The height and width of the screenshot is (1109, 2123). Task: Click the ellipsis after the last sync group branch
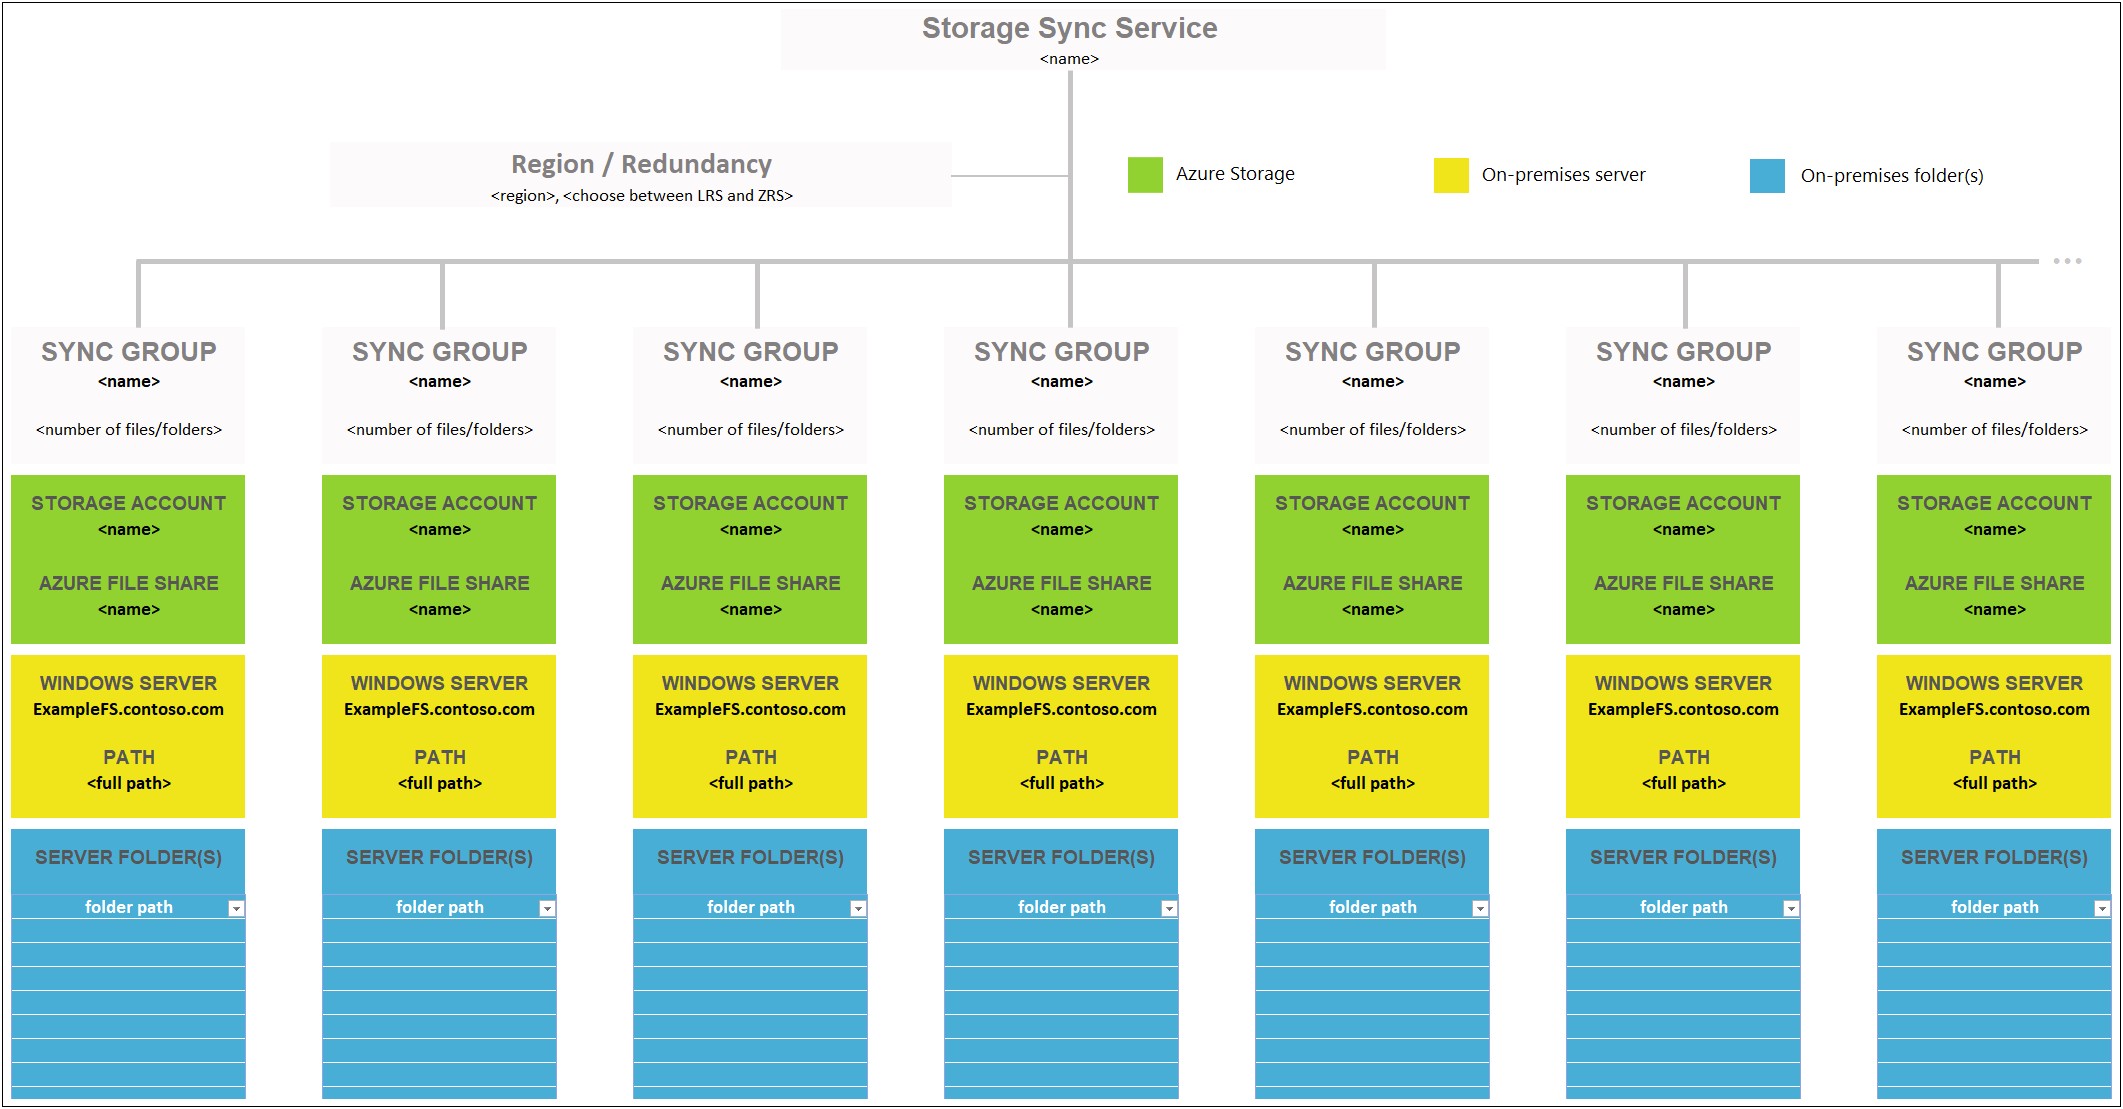2067,261
